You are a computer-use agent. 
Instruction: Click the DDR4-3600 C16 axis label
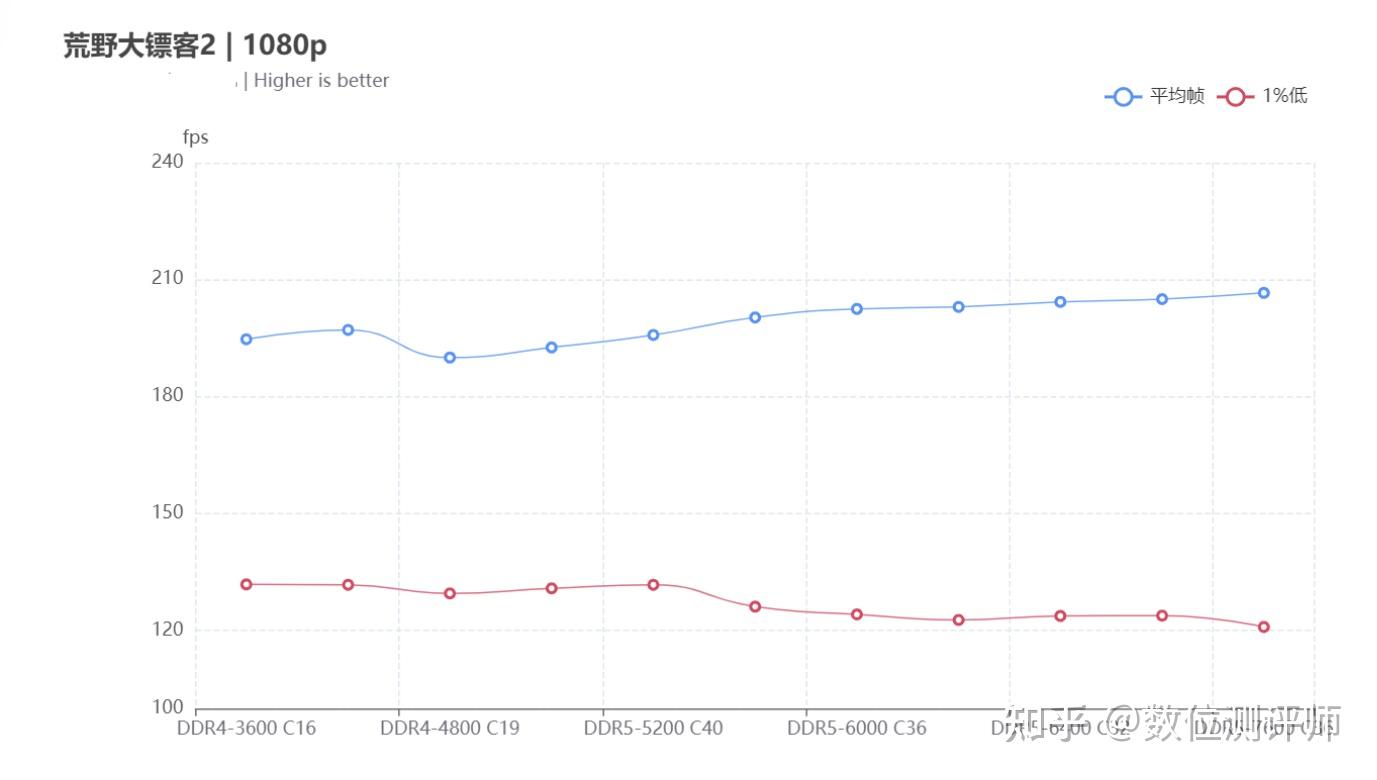246,728
